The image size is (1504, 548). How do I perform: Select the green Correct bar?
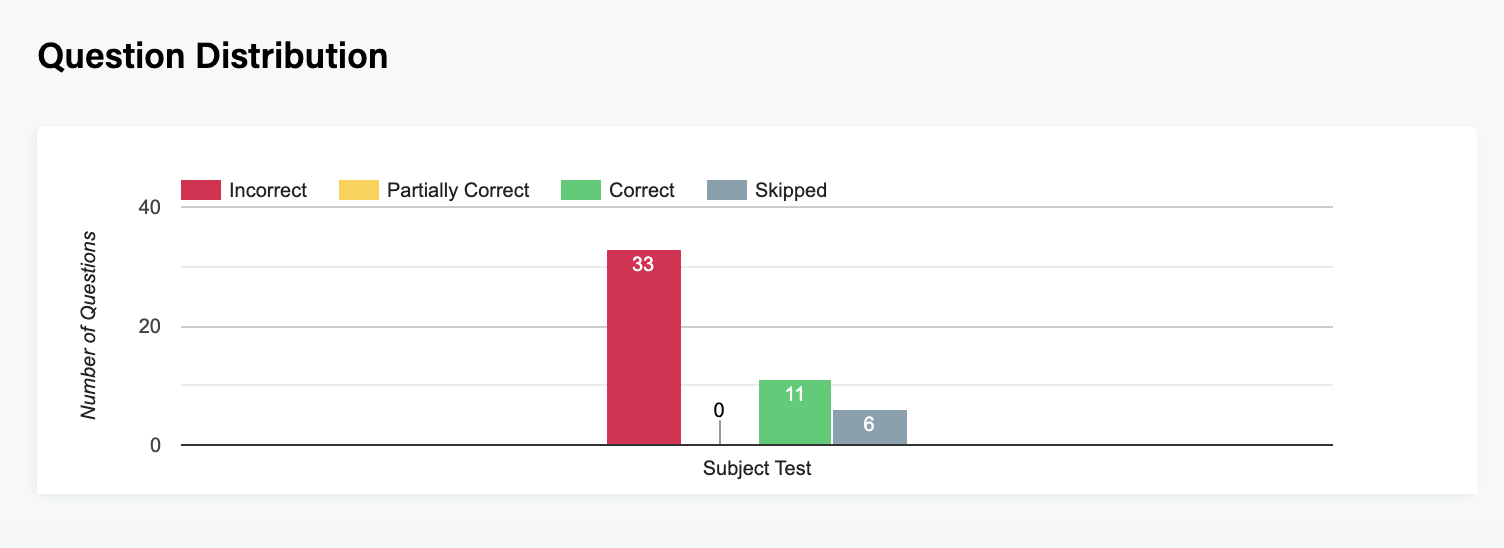(795, 420)
